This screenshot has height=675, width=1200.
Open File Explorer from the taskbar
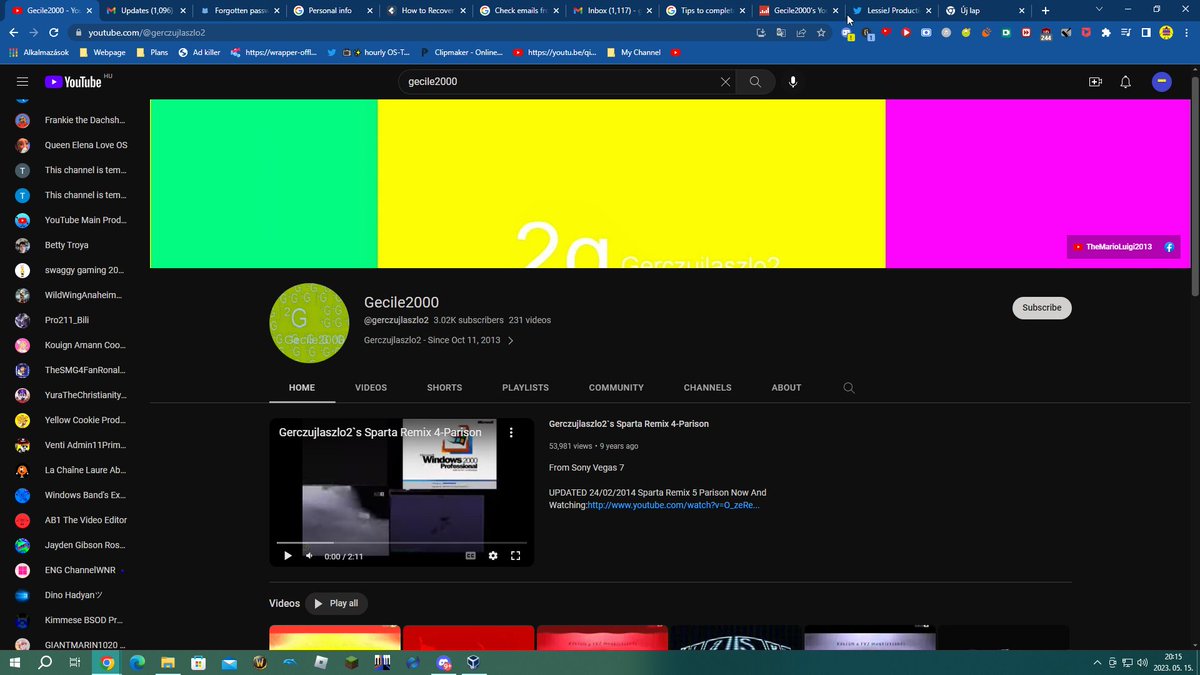168,662
